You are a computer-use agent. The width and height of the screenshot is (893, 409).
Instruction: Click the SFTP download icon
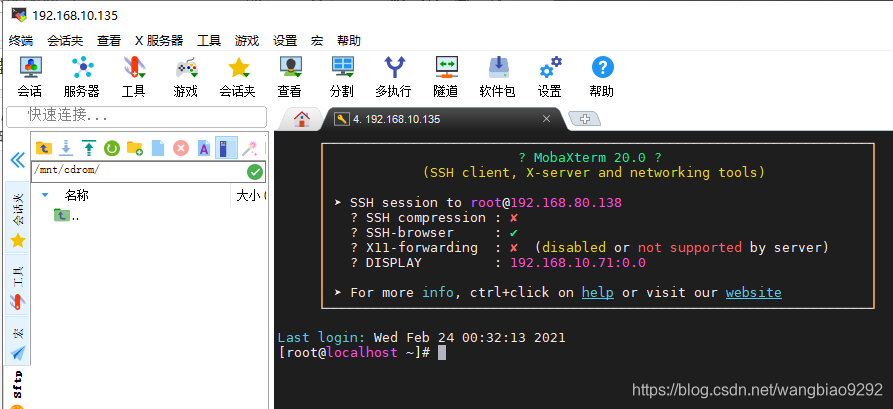click(x=66, y=149)
